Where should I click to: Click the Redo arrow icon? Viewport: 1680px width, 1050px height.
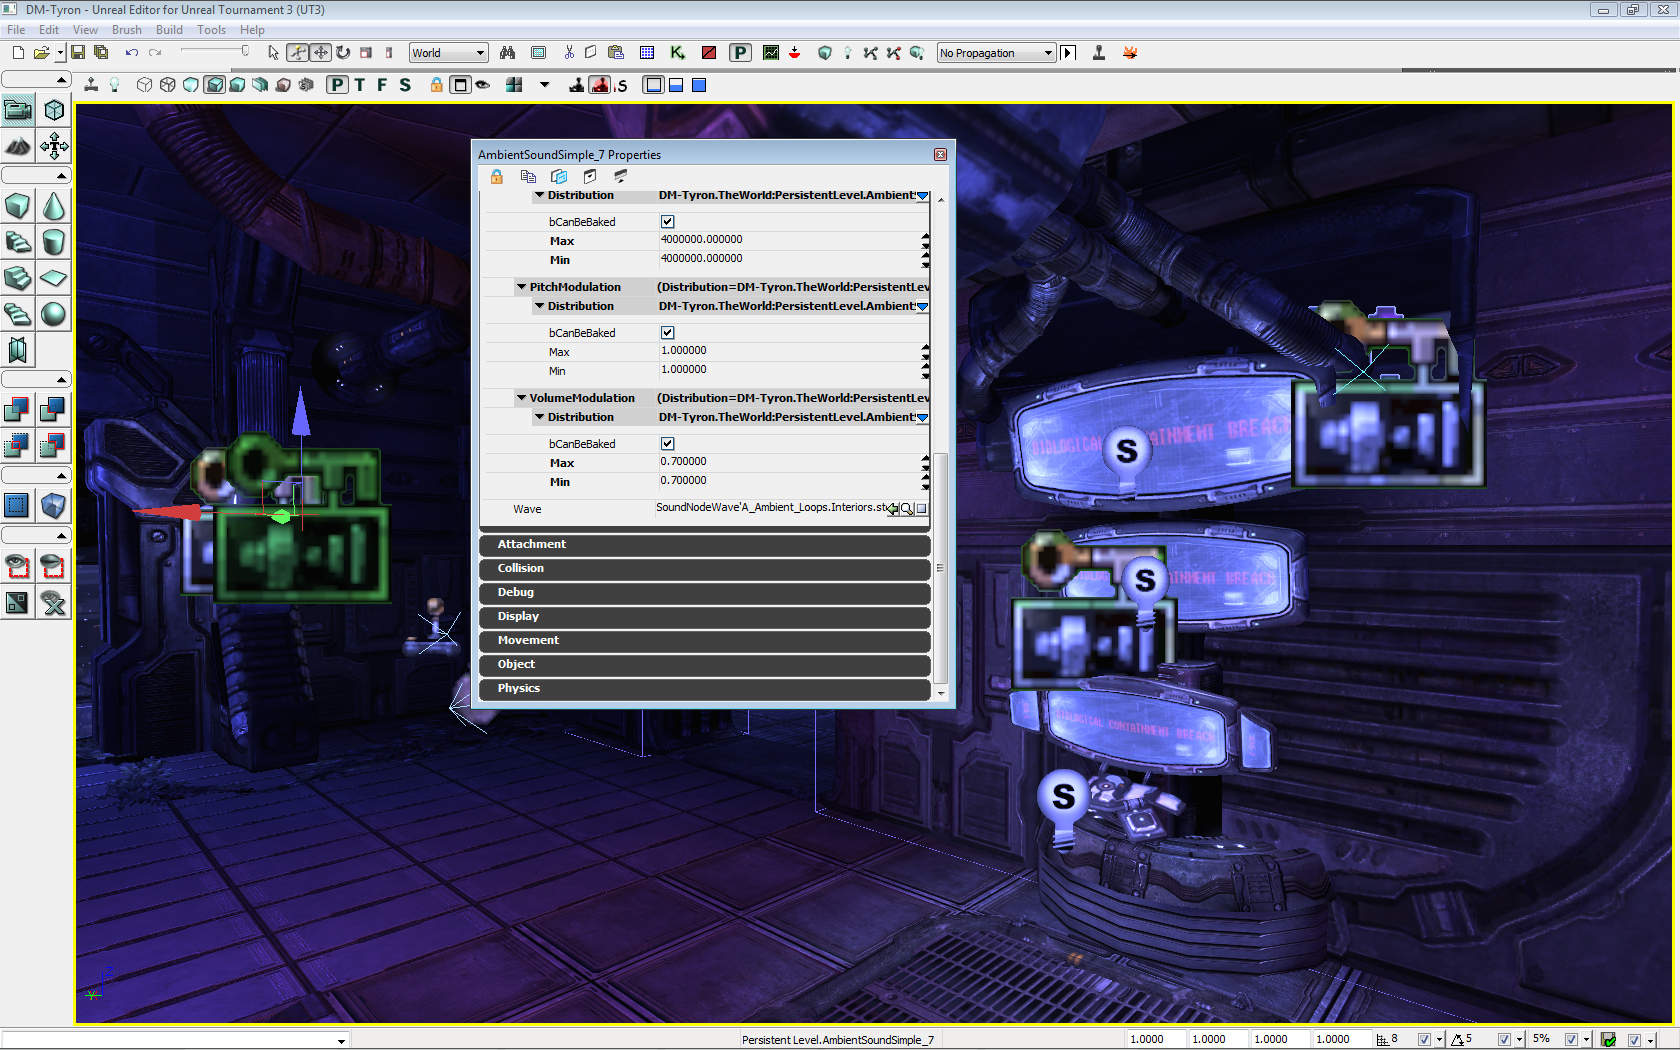click(155, 53)
